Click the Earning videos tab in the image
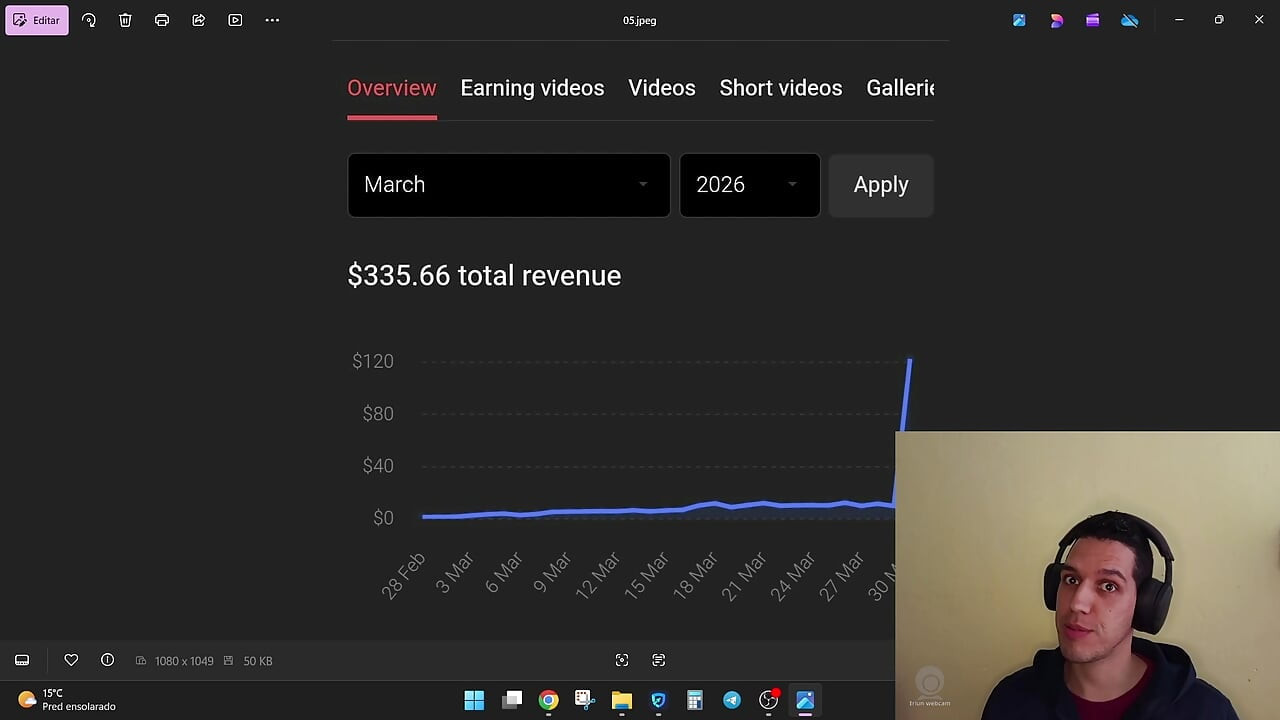Screen dimensions: 1280x720 [x=532, y=88]
